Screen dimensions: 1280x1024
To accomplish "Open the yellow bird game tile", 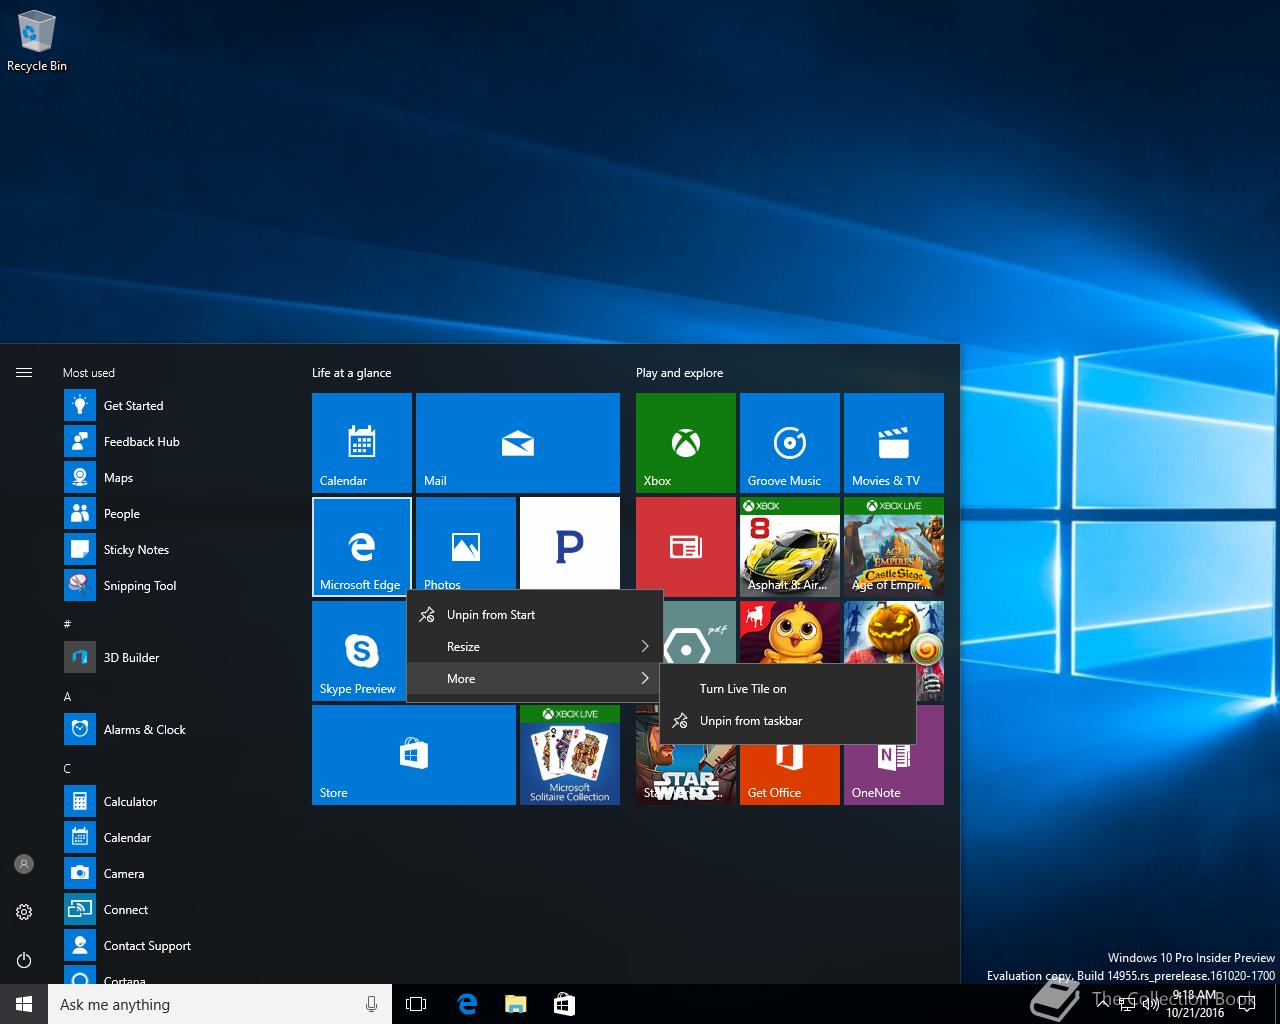I will pyautogui.click(x=790, y=632).
